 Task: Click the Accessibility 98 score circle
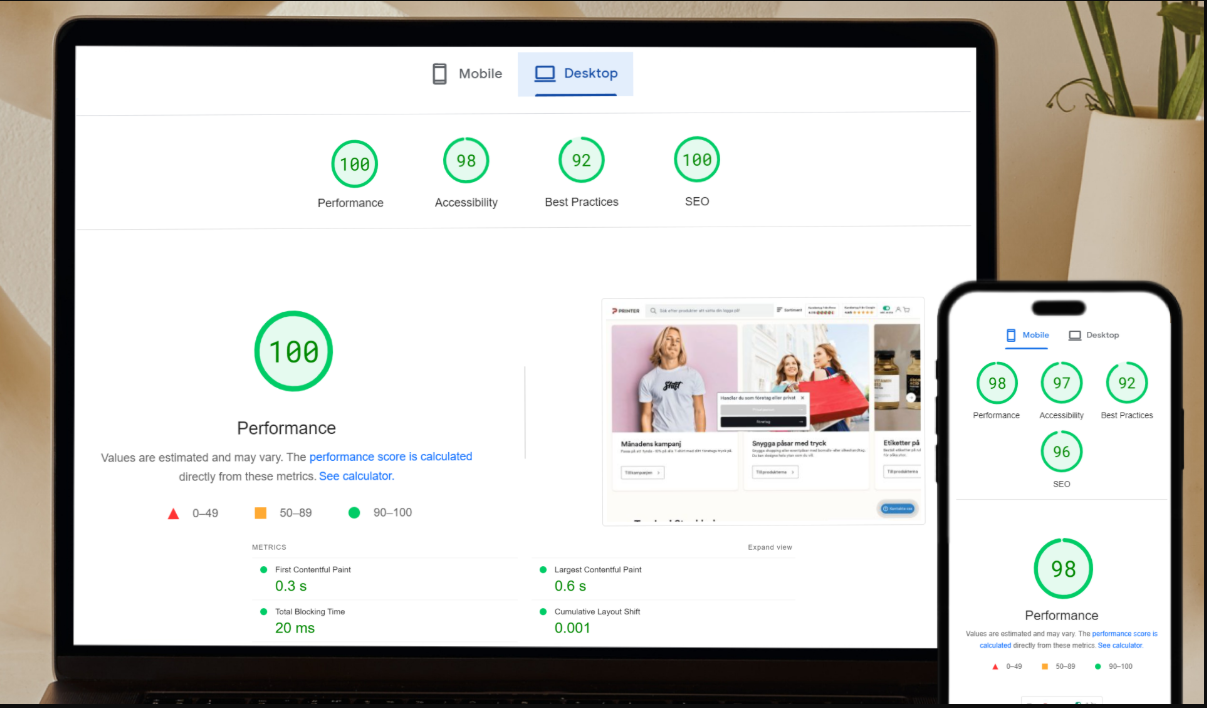(x=466, y=161)
